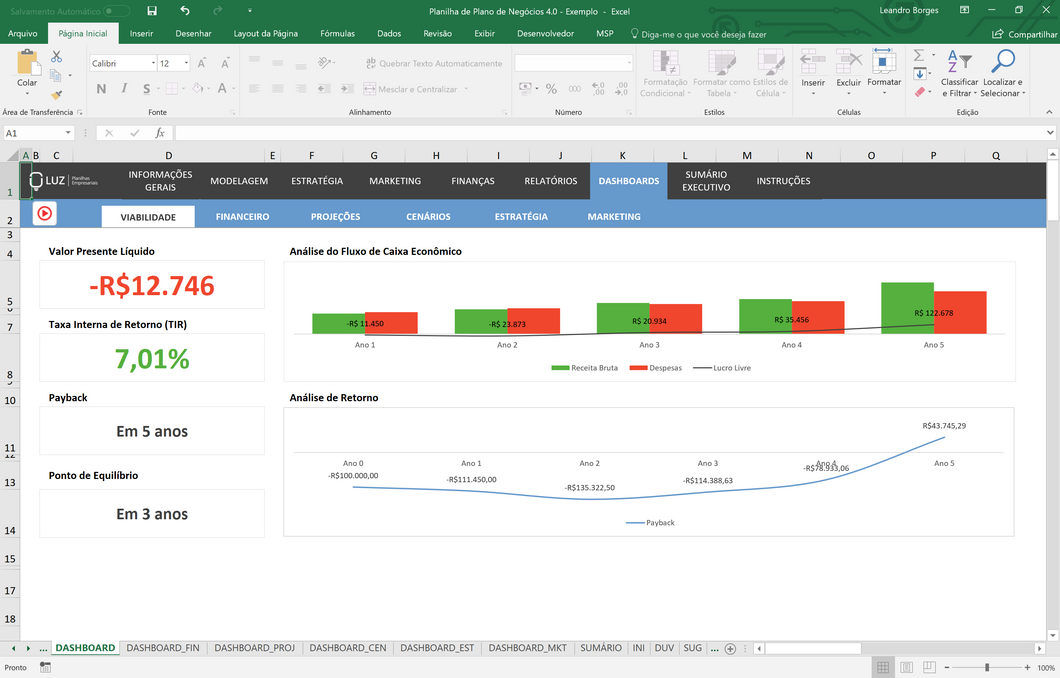This screenshot has width=1060, height=678.
Task: Click the zoom slider in status bar
Action: pos(987,667)
